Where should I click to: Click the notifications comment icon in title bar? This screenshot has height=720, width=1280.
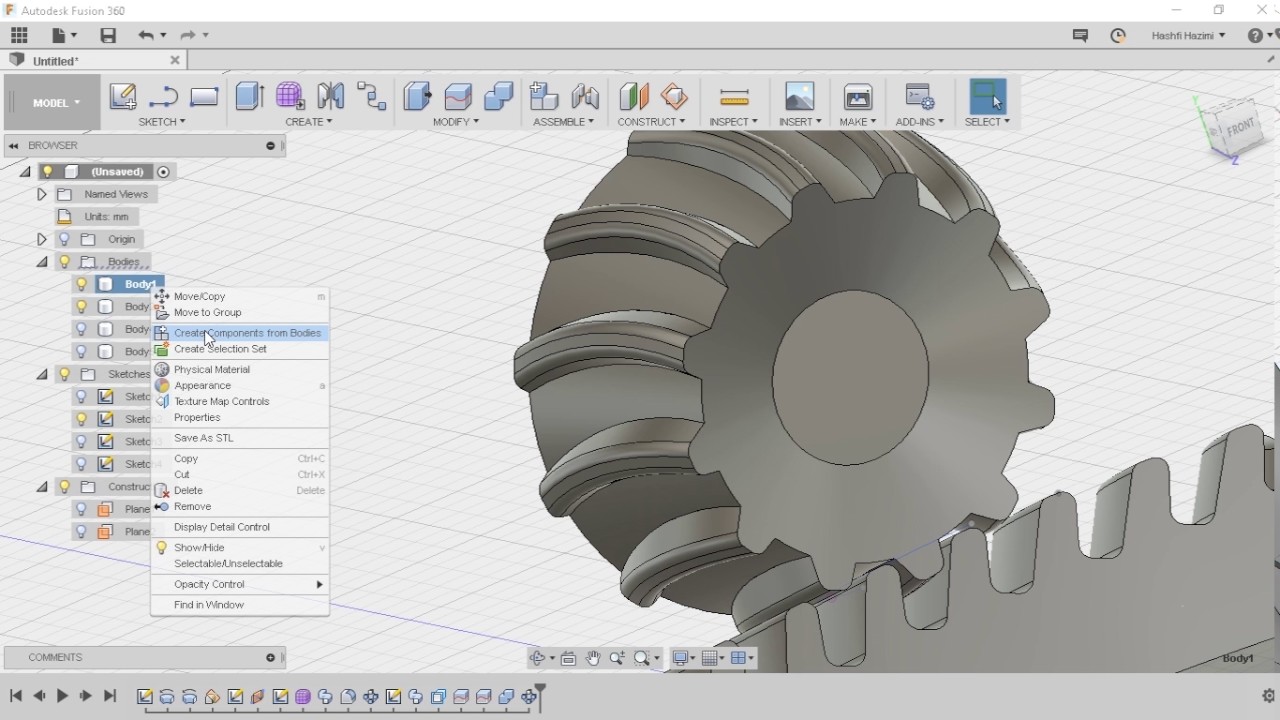click(1080, 35)
